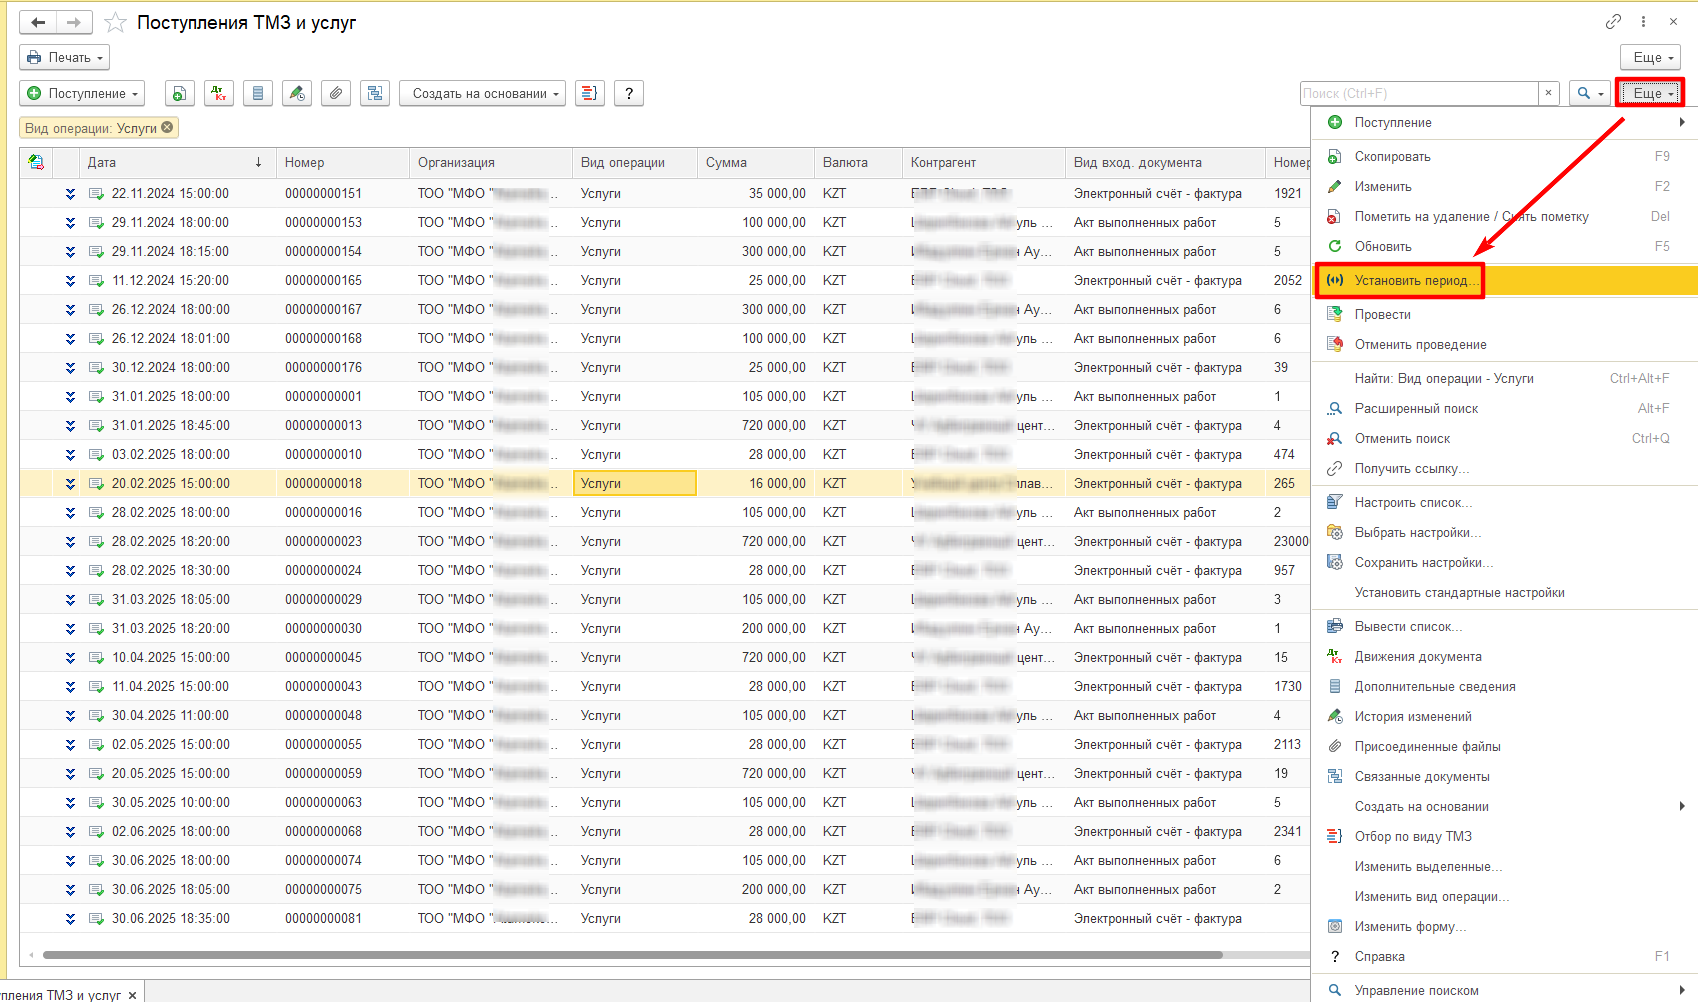Image resolution: width=1698 pixels, height=1002 pixels.
Task: Open the 'Создать на основании' dropdown
Action: 483,93
